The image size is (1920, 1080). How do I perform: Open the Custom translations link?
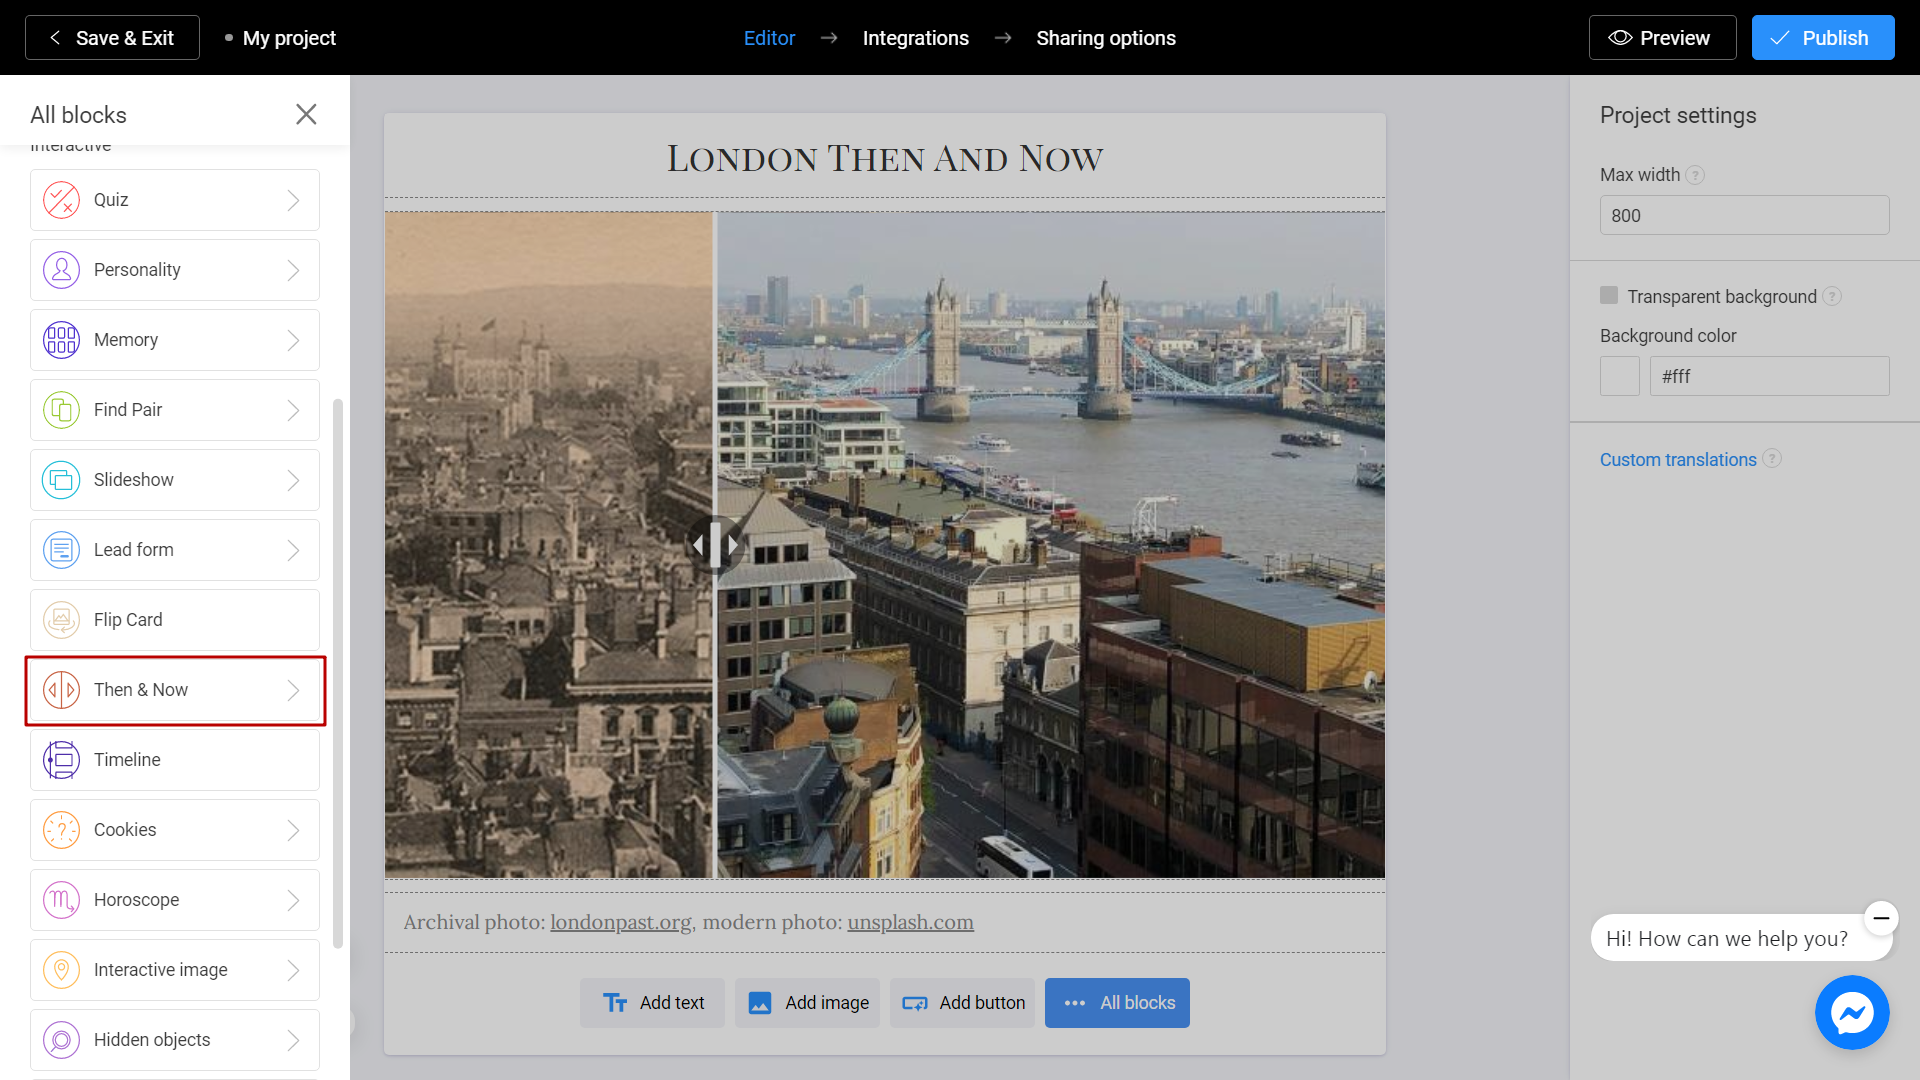[1677, 460]
